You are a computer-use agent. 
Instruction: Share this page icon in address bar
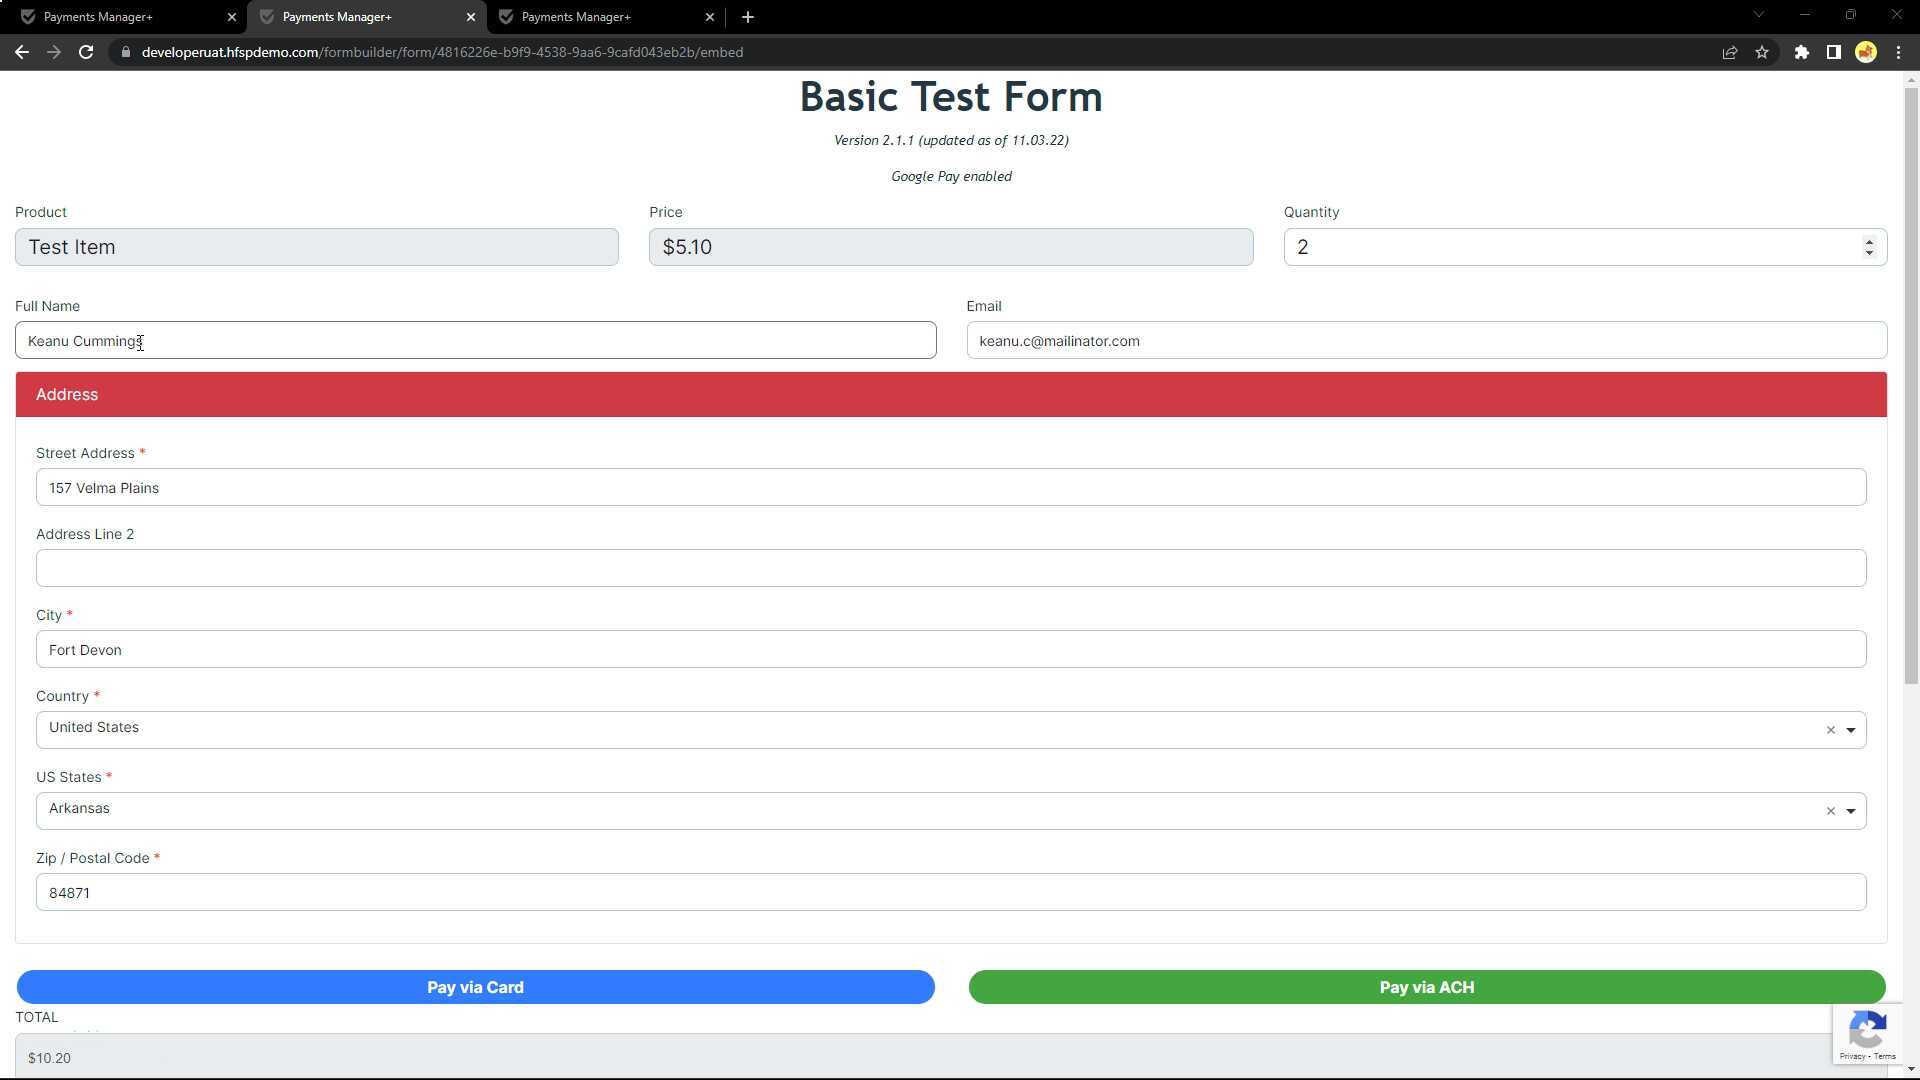coord(1729,52)
